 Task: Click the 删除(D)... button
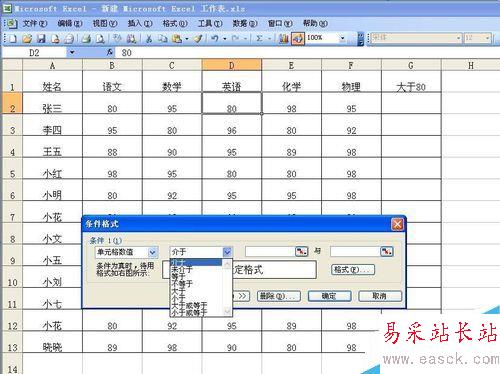pyautogui.click(x=279, y=296)
